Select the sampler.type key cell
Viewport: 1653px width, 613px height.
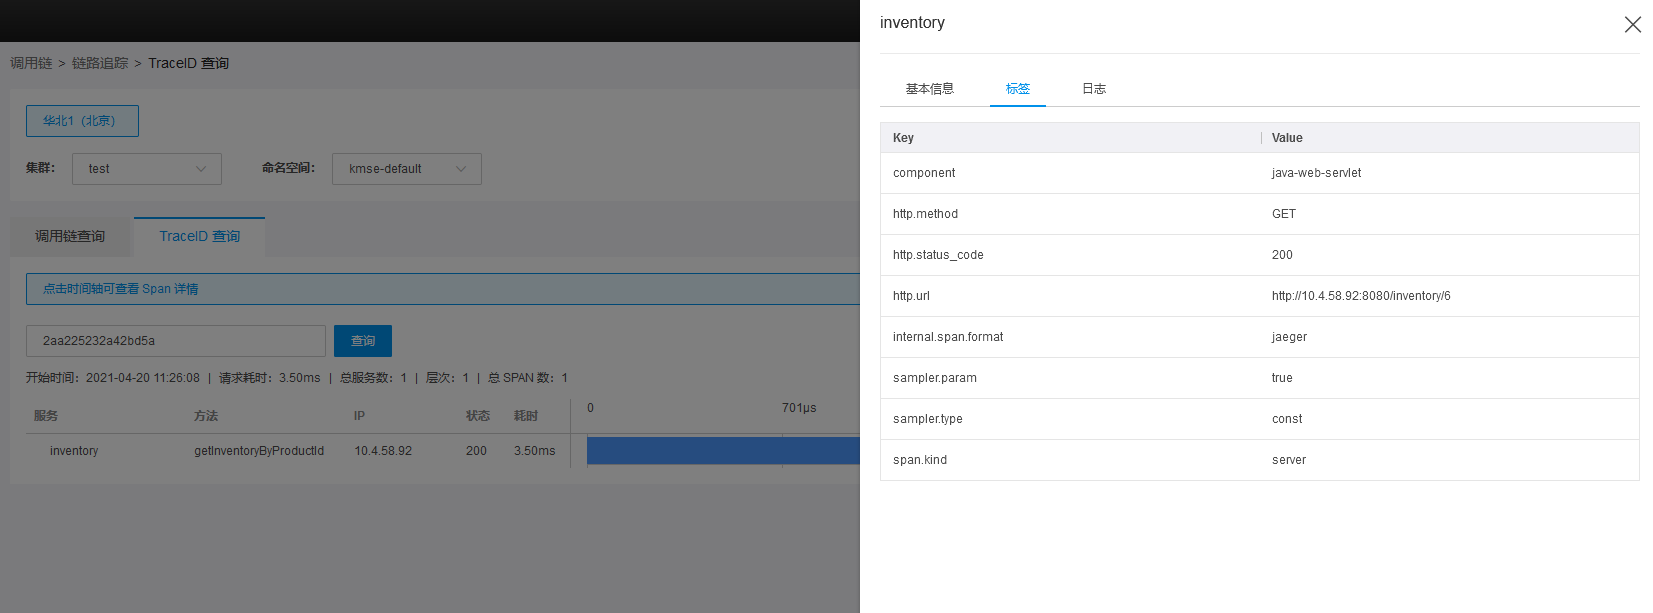tap(928, 419)
